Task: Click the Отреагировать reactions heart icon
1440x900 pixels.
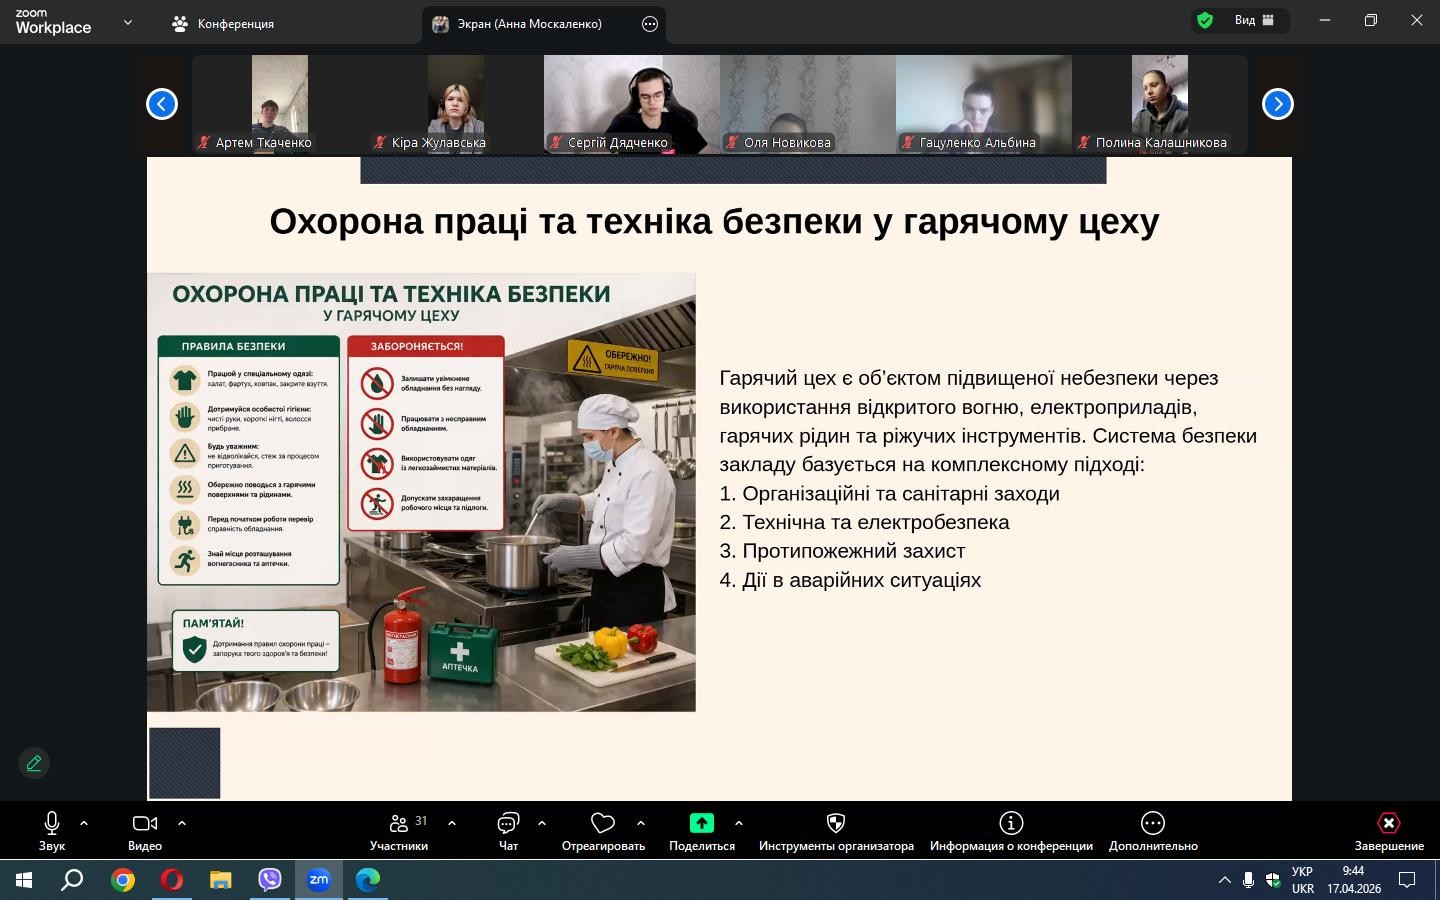Action: click(603, 824)
